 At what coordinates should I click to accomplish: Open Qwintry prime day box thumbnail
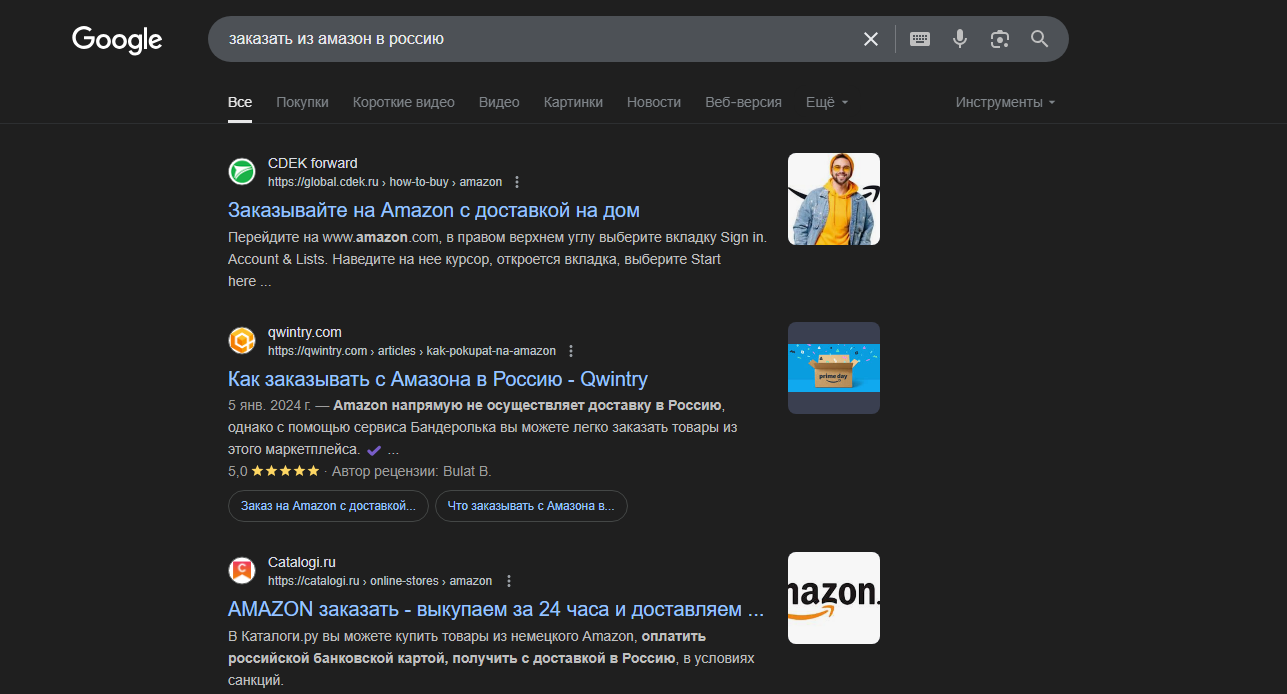834,368
